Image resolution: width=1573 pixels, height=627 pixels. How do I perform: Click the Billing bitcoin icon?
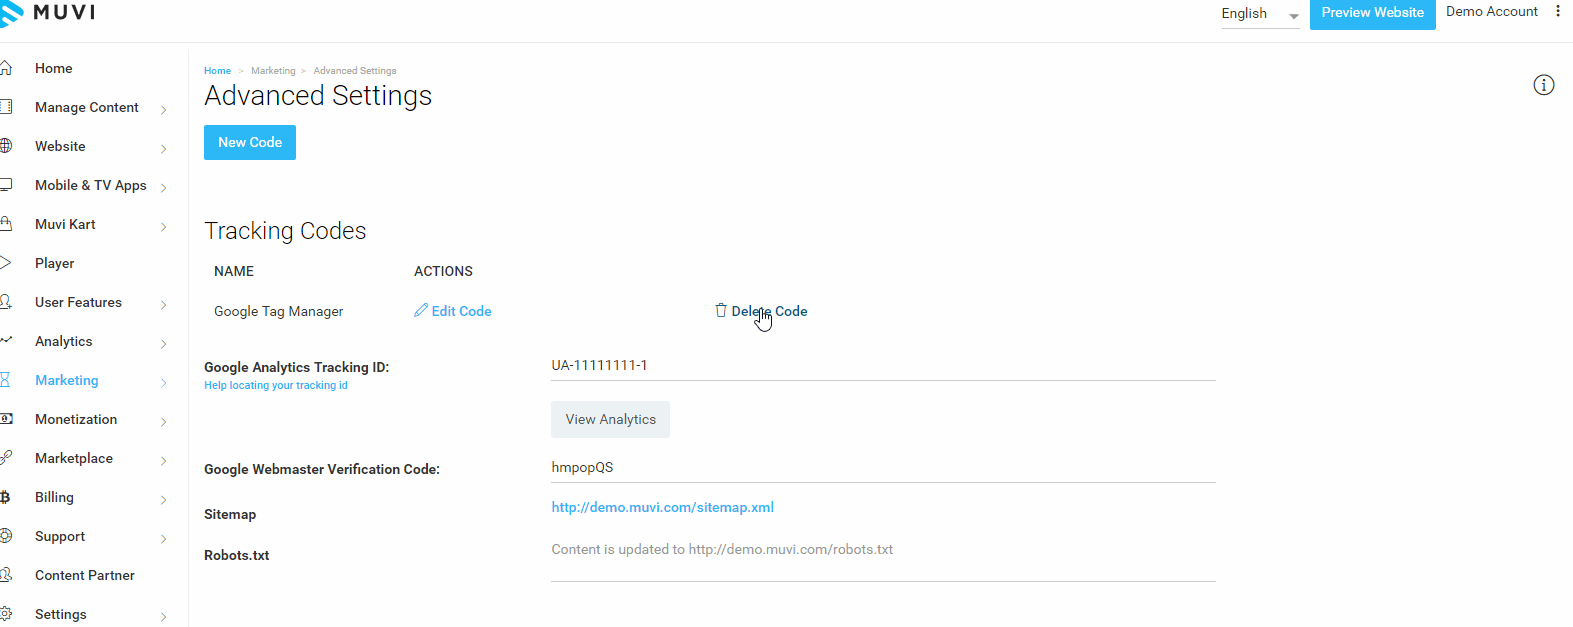pyautogui.click(x=6, y=497)
